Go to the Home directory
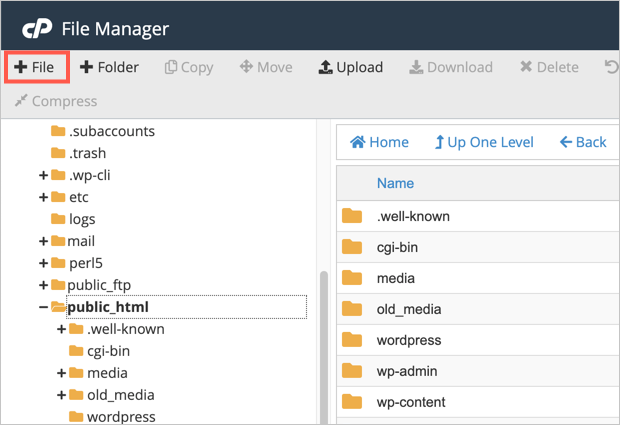Viewport: 620px width, 425px height. pos(379,142)
